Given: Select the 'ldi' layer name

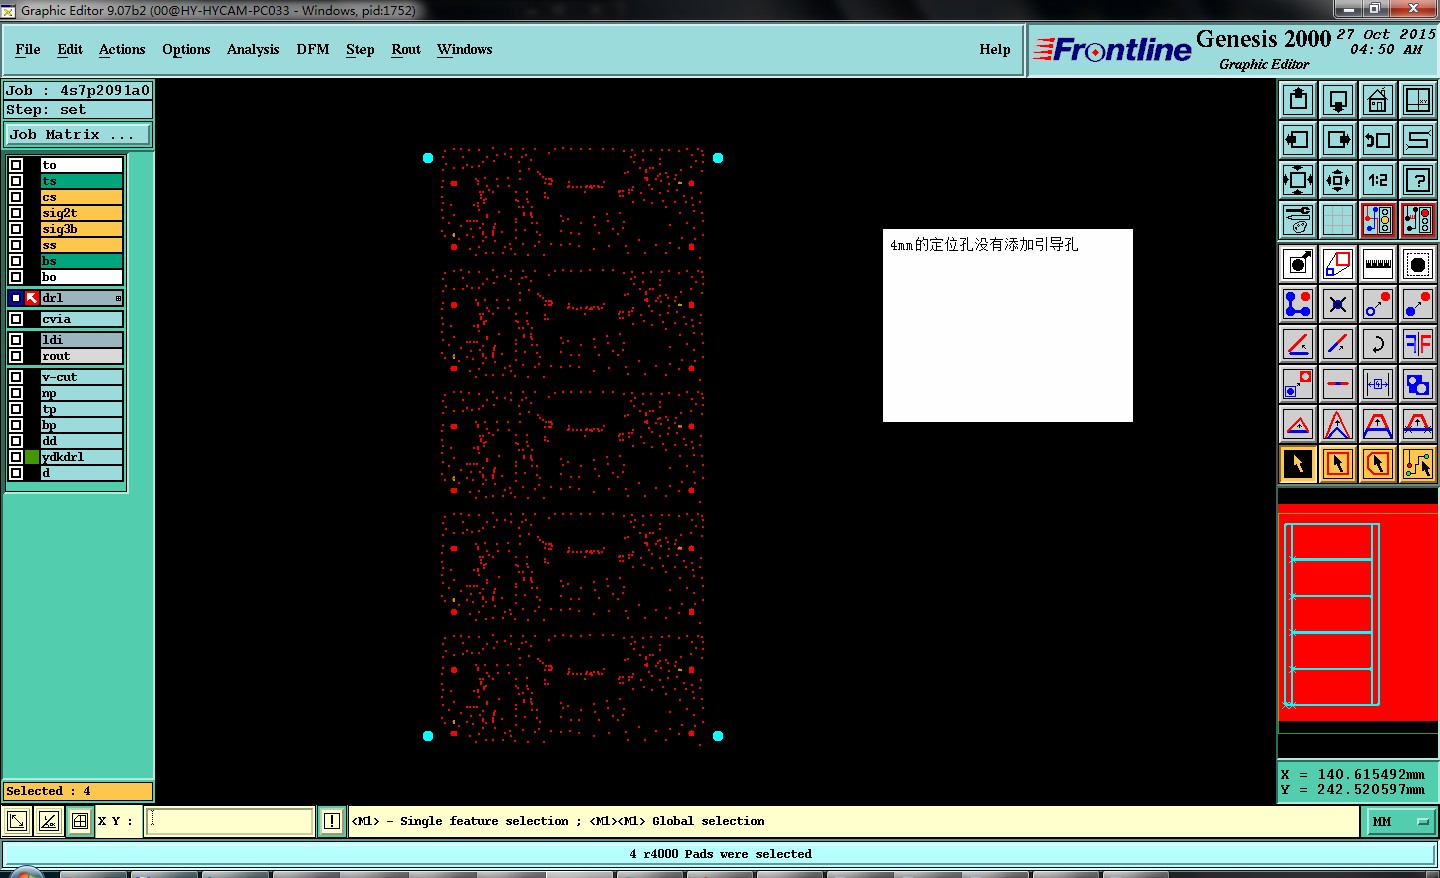Looking at the screenshot, I should 82,340.
